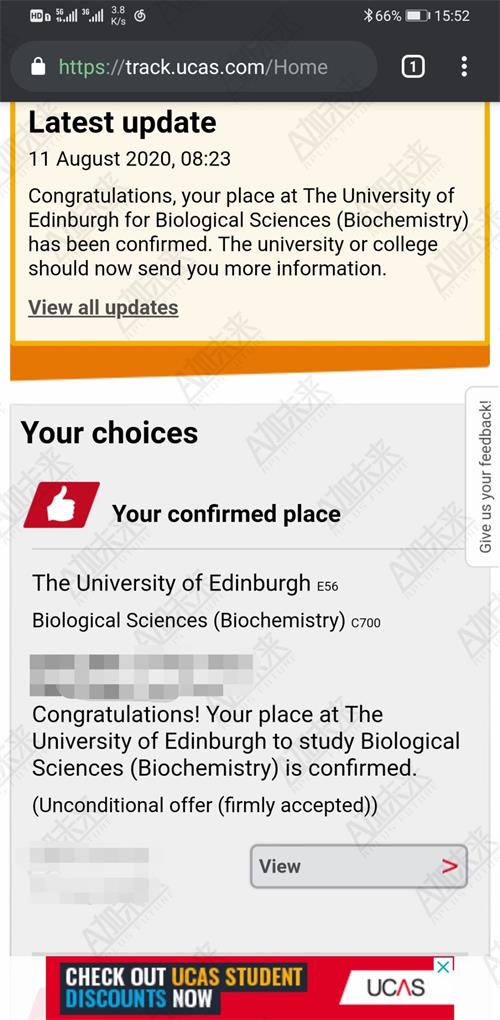Tap the padlock icon in address bar
This screenshot has width=500, height=1020.
(39, 66)
